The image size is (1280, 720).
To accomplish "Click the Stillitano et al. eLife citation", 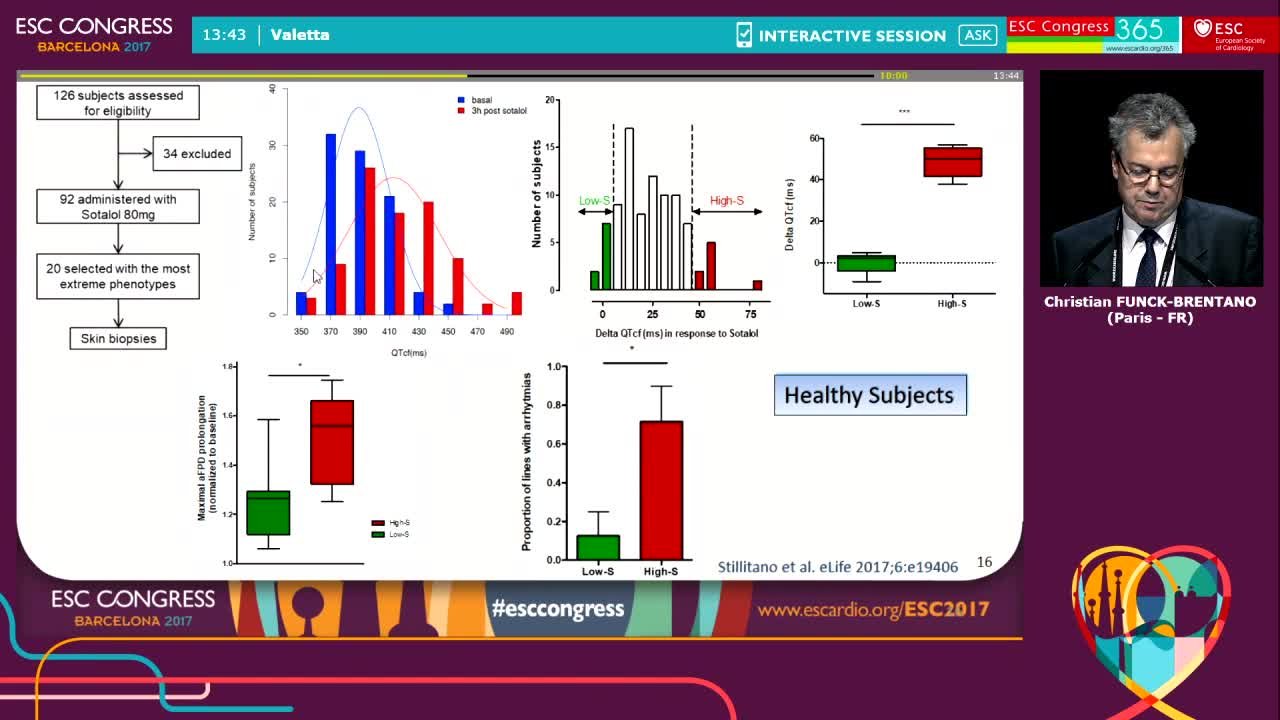I will pos(838,567).
